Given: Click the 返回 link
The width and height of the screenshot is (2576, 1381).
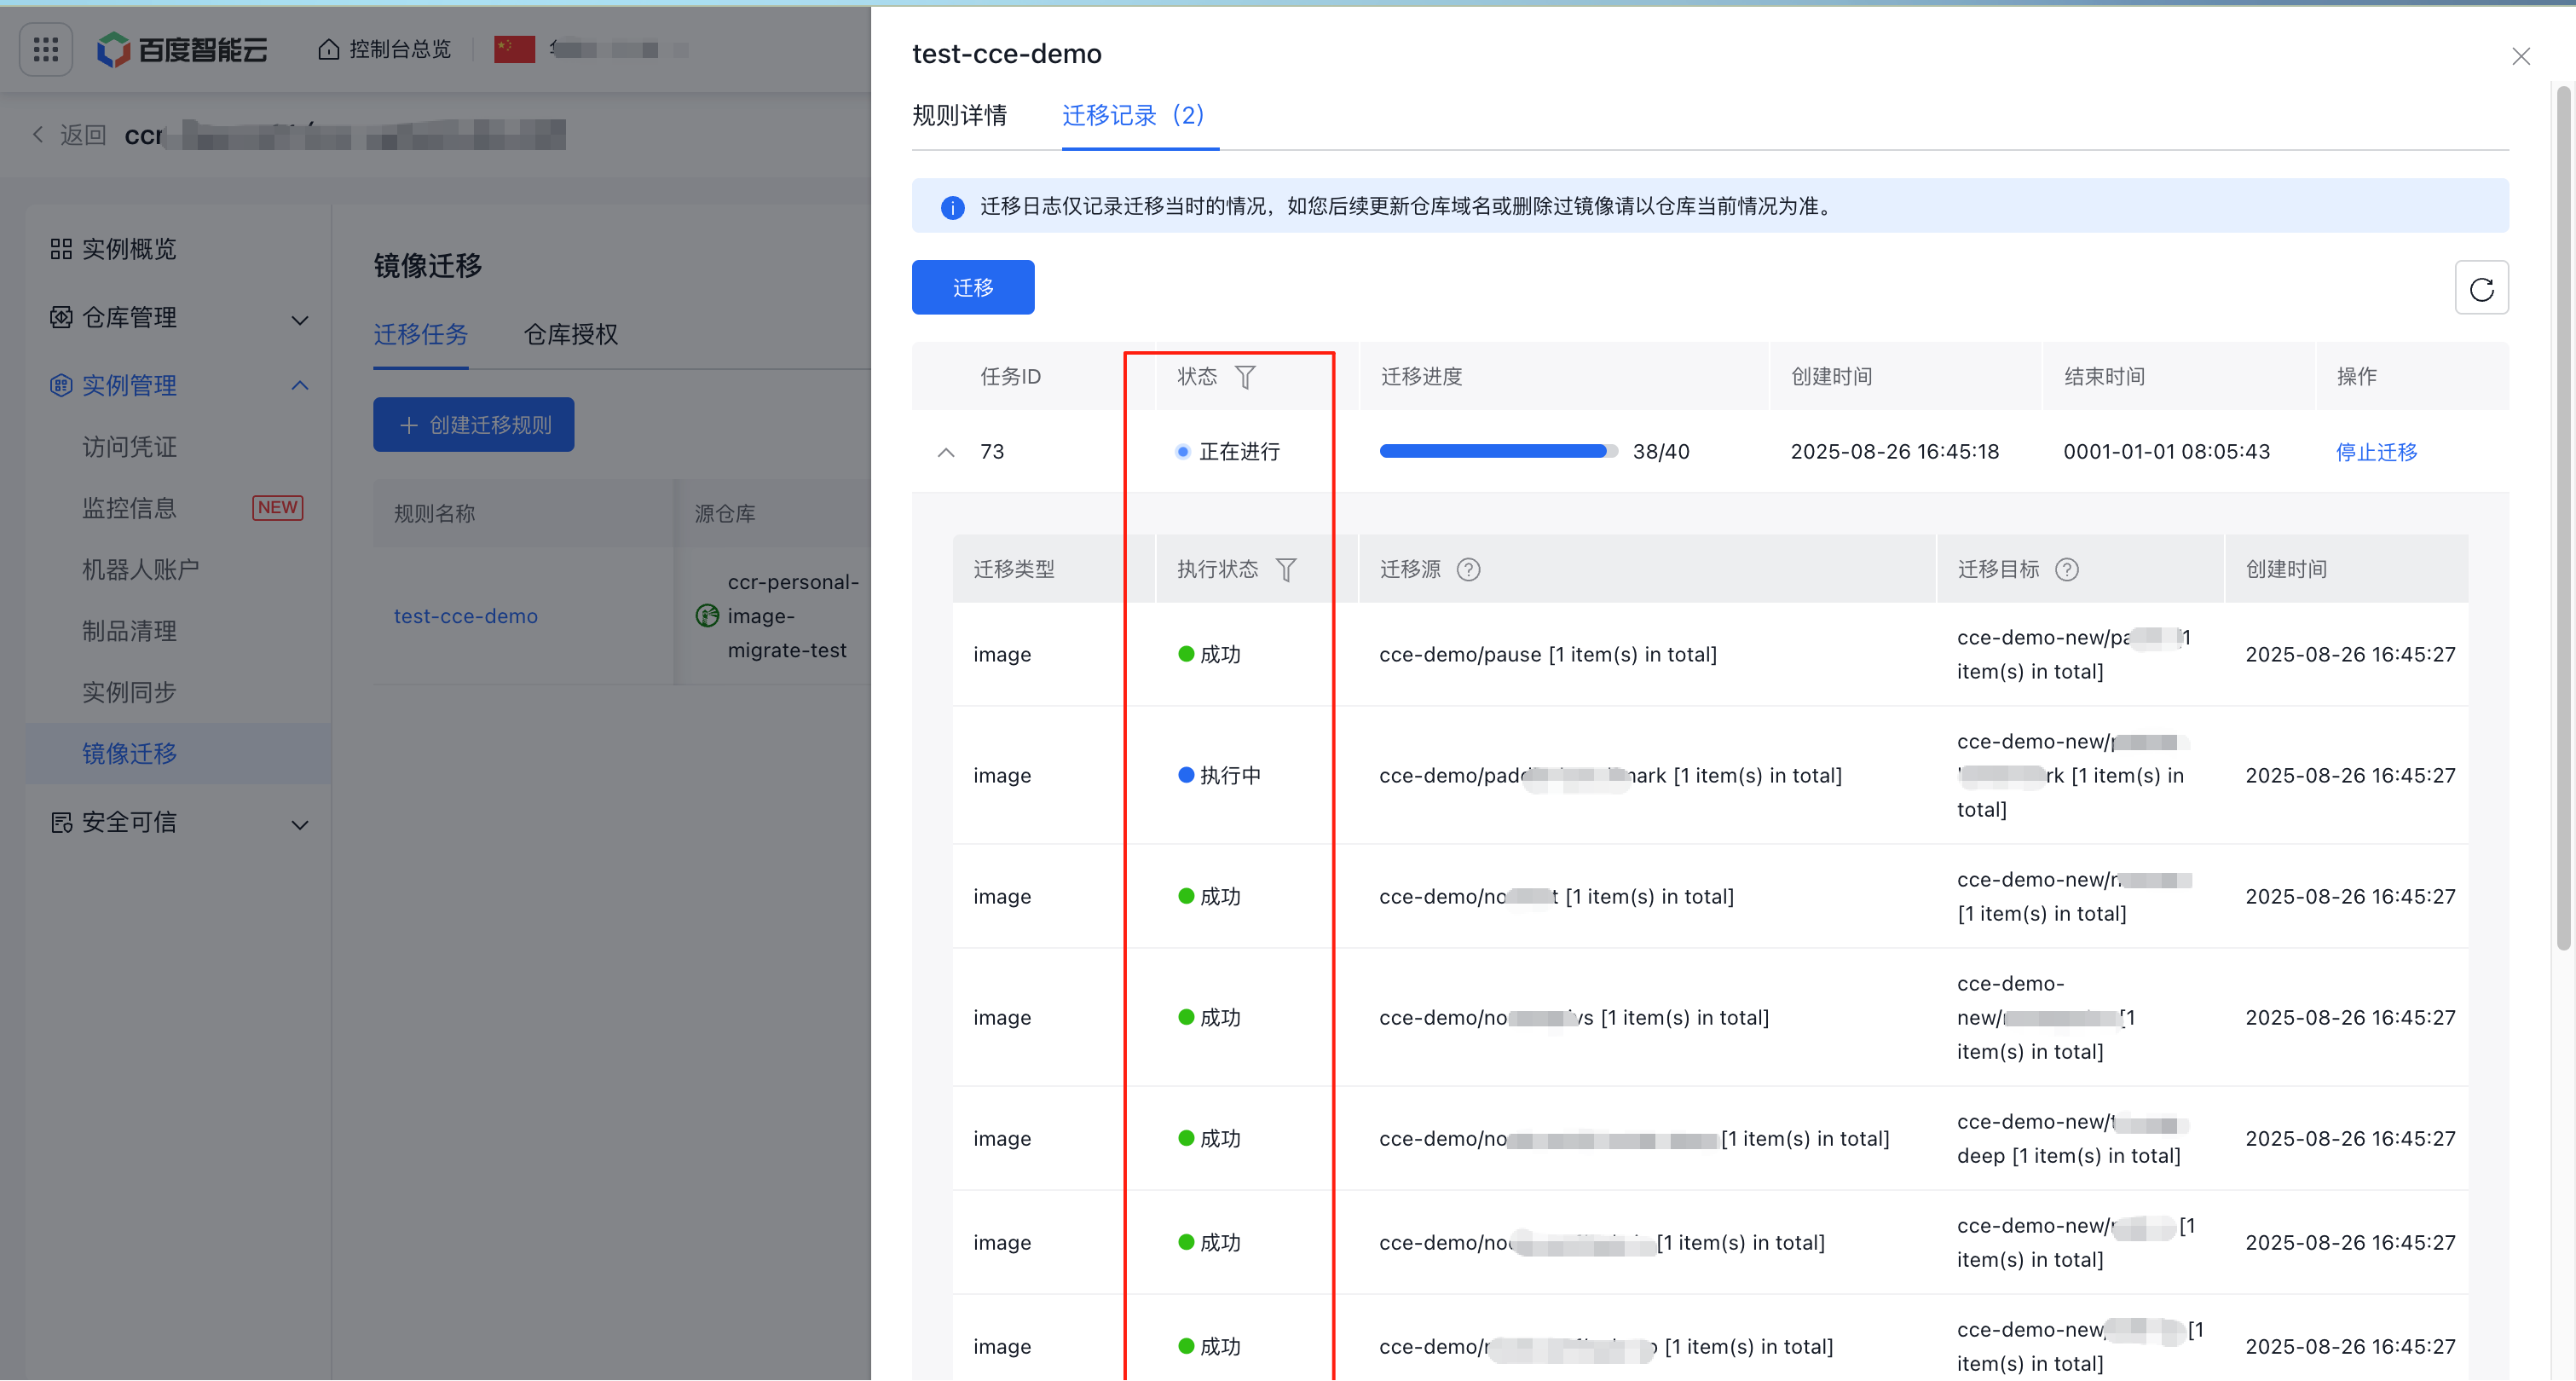Looking at the screenshot, I should (82, 134).
